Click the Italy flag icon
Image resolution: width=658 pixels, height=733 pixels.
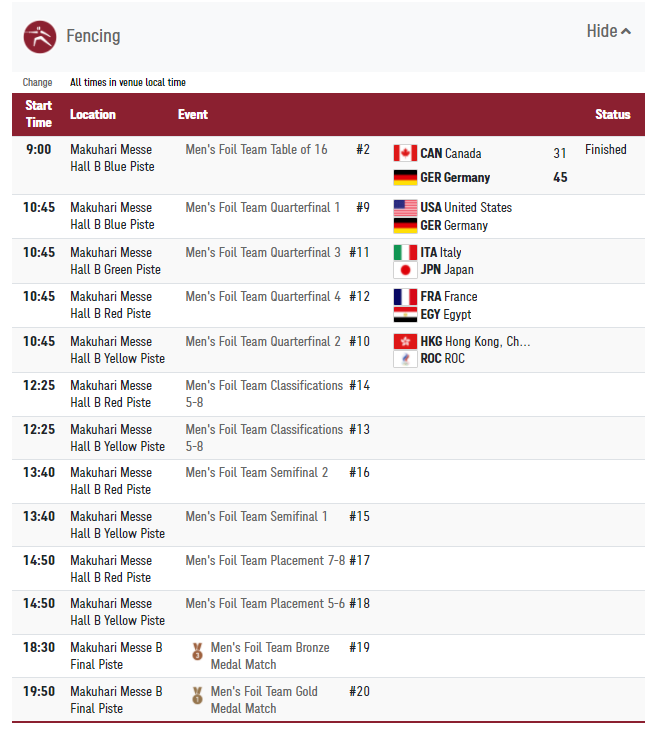[x=405, y=253]
